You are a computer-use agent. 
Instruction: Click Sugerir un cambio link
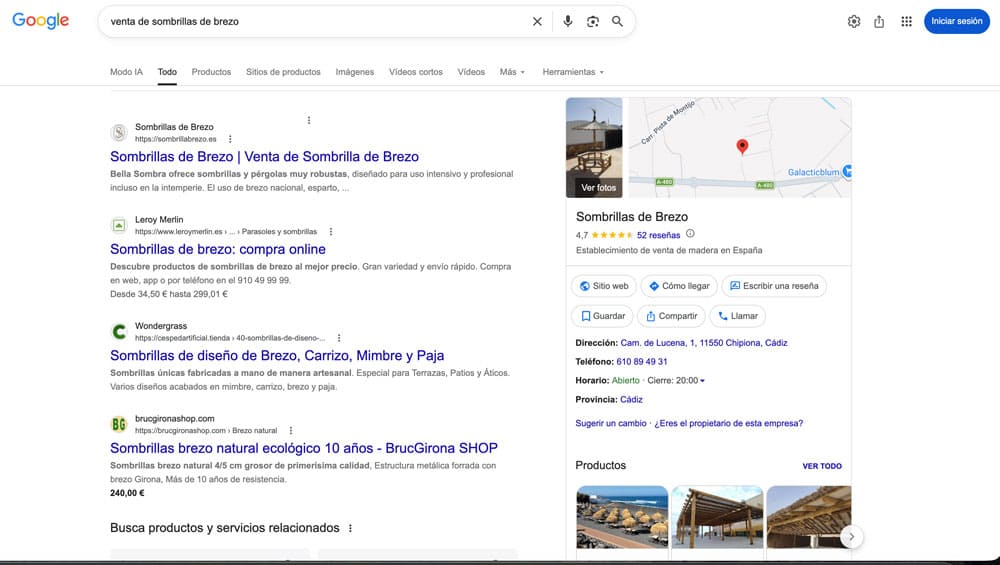[x=610, y=423]
